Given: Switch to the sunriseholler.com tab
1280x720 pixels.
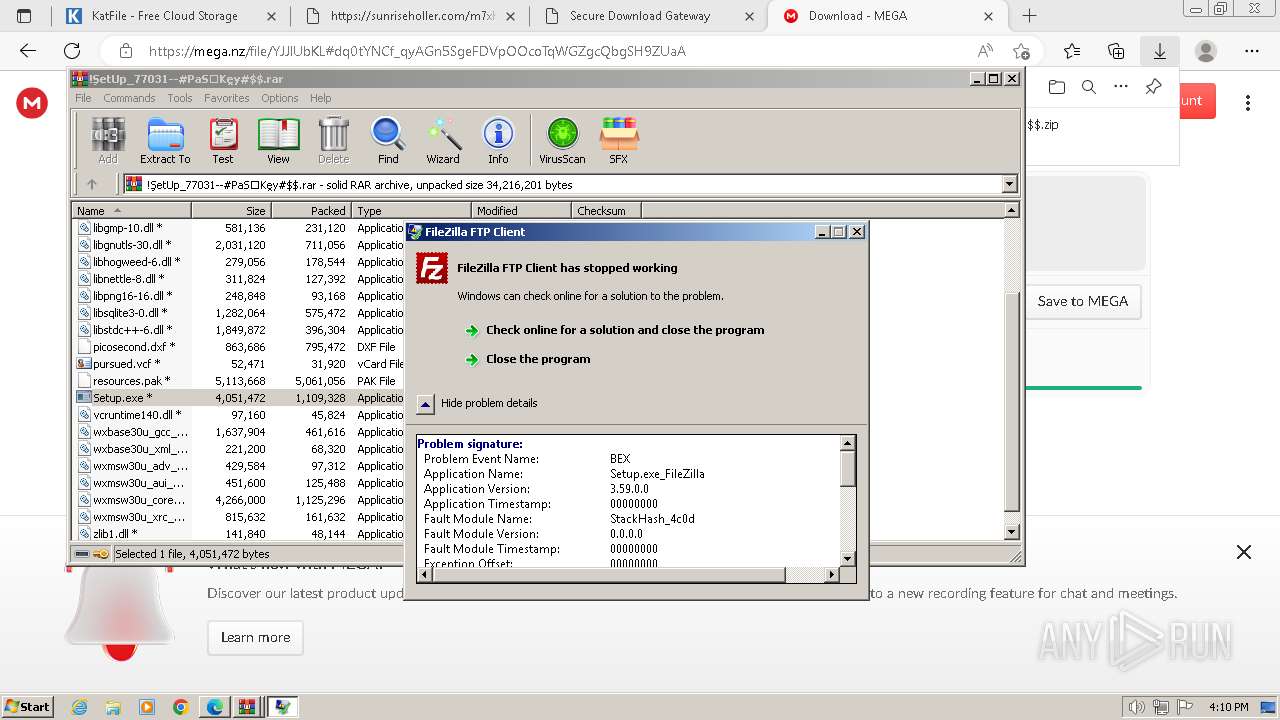Looking at the screenshot, I should pos(412,16).
